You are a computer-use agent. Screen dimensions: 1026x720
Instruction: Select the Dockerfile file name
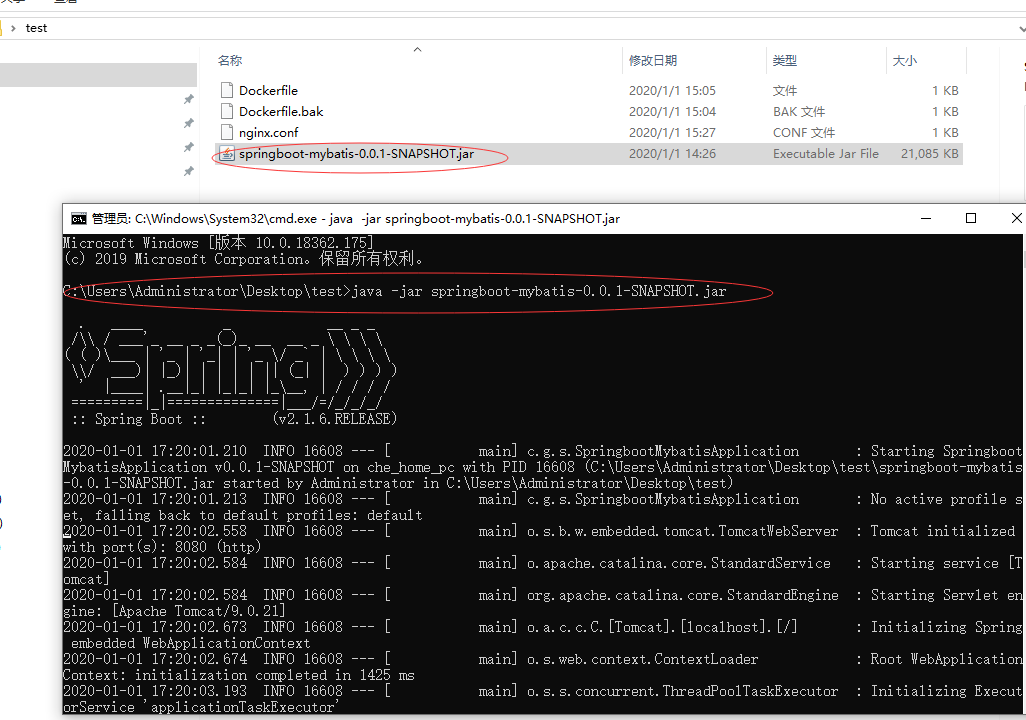[268, 90]
